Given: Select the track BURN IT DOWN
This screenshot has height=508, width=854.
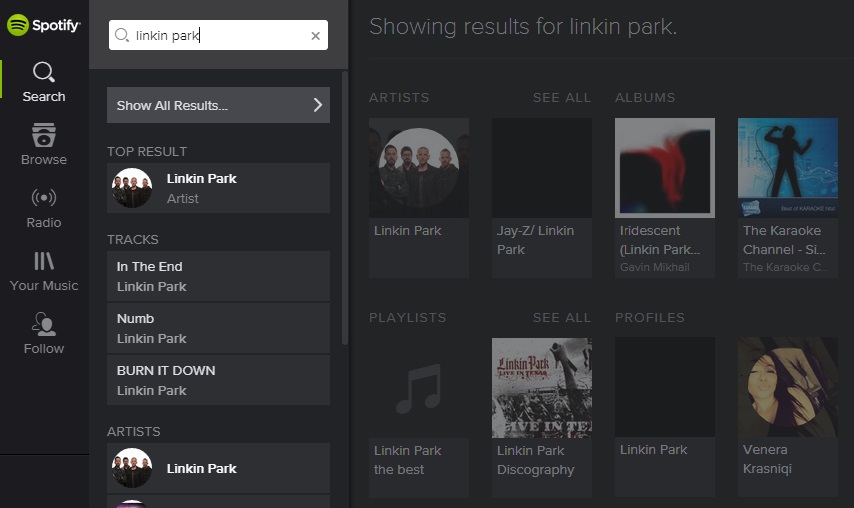Looking at the screenshot, I should click(218, 380).
